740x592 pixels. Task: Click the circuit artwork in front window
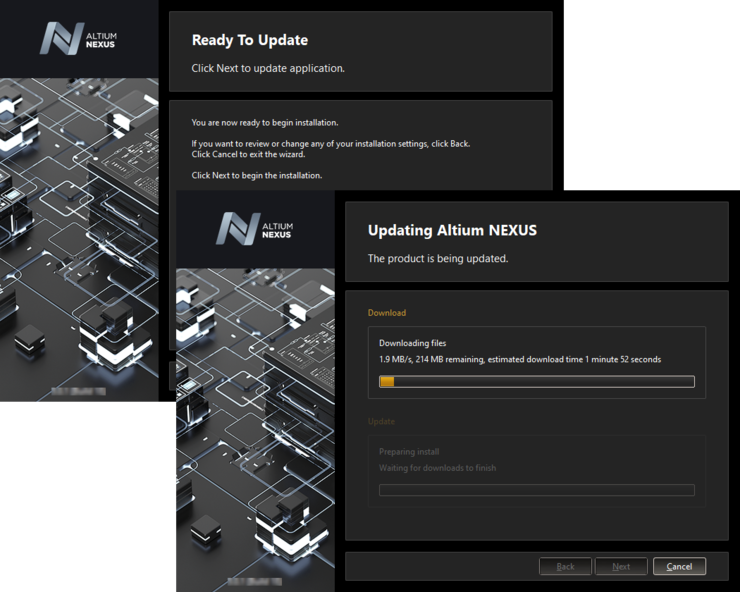pos(255,430)
